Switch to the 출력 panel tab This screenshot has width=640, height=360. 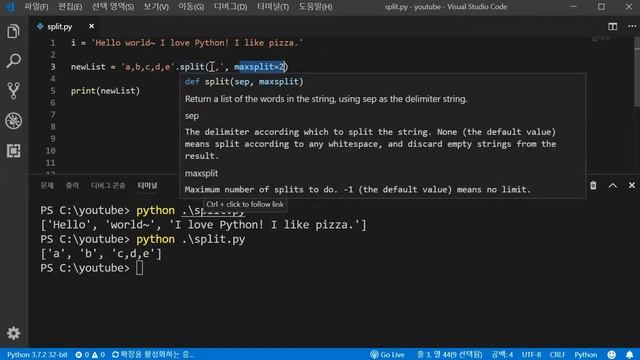[72, 186]
